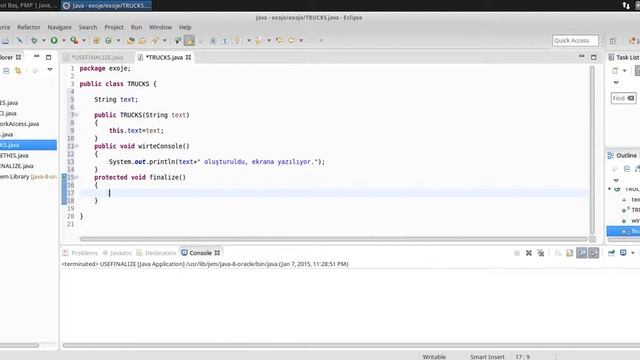The width and height of the screenshot is (640, 360).
Task: Open the Project menu
Action: tap(114, 27)
